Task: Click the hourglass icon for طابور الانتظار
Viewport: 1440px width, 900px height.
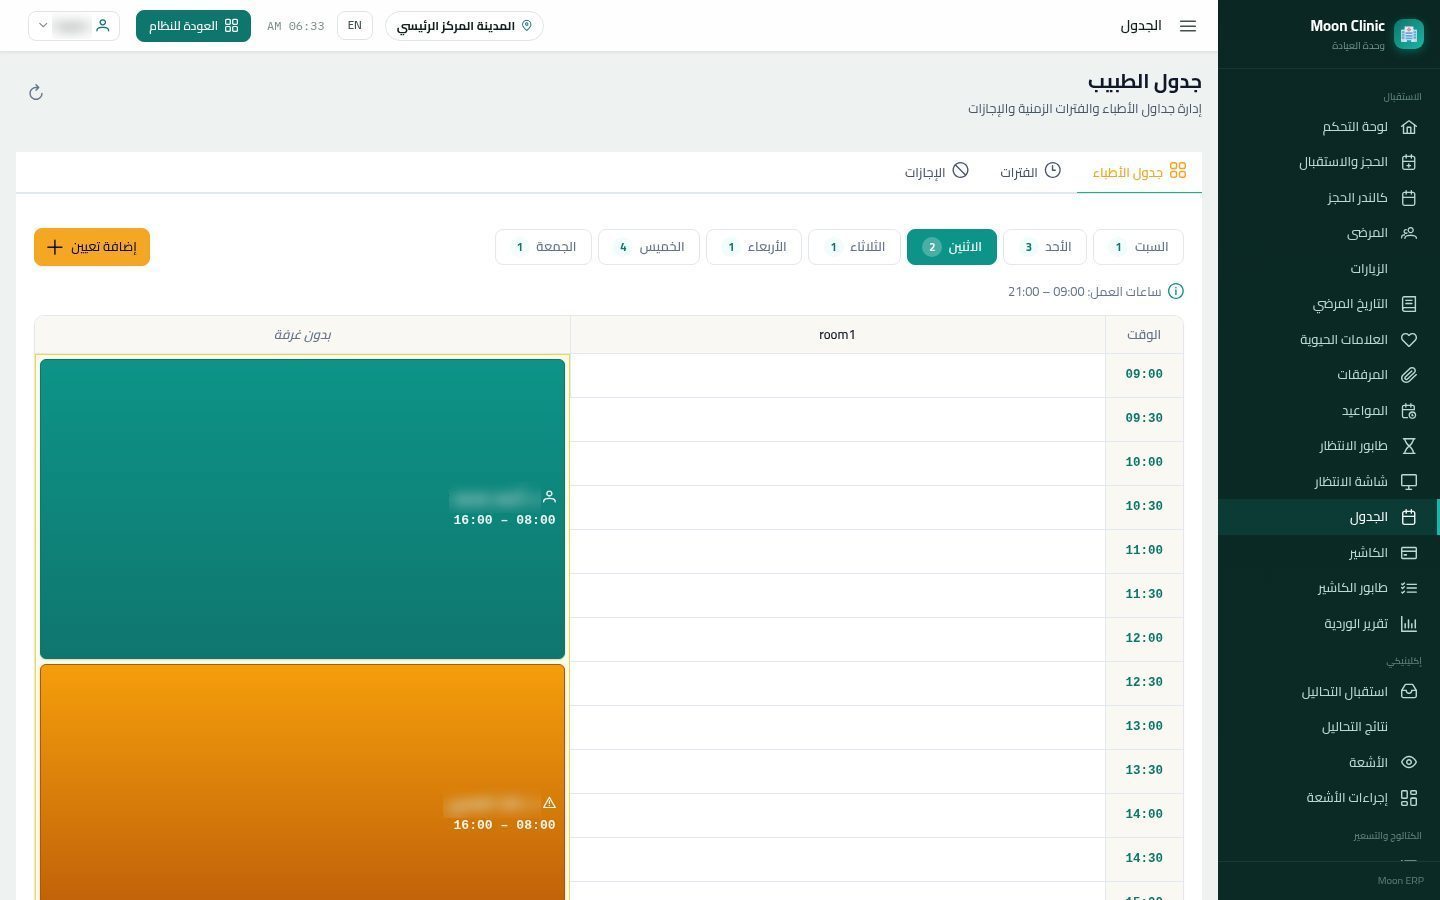Action: [1409, 446]
